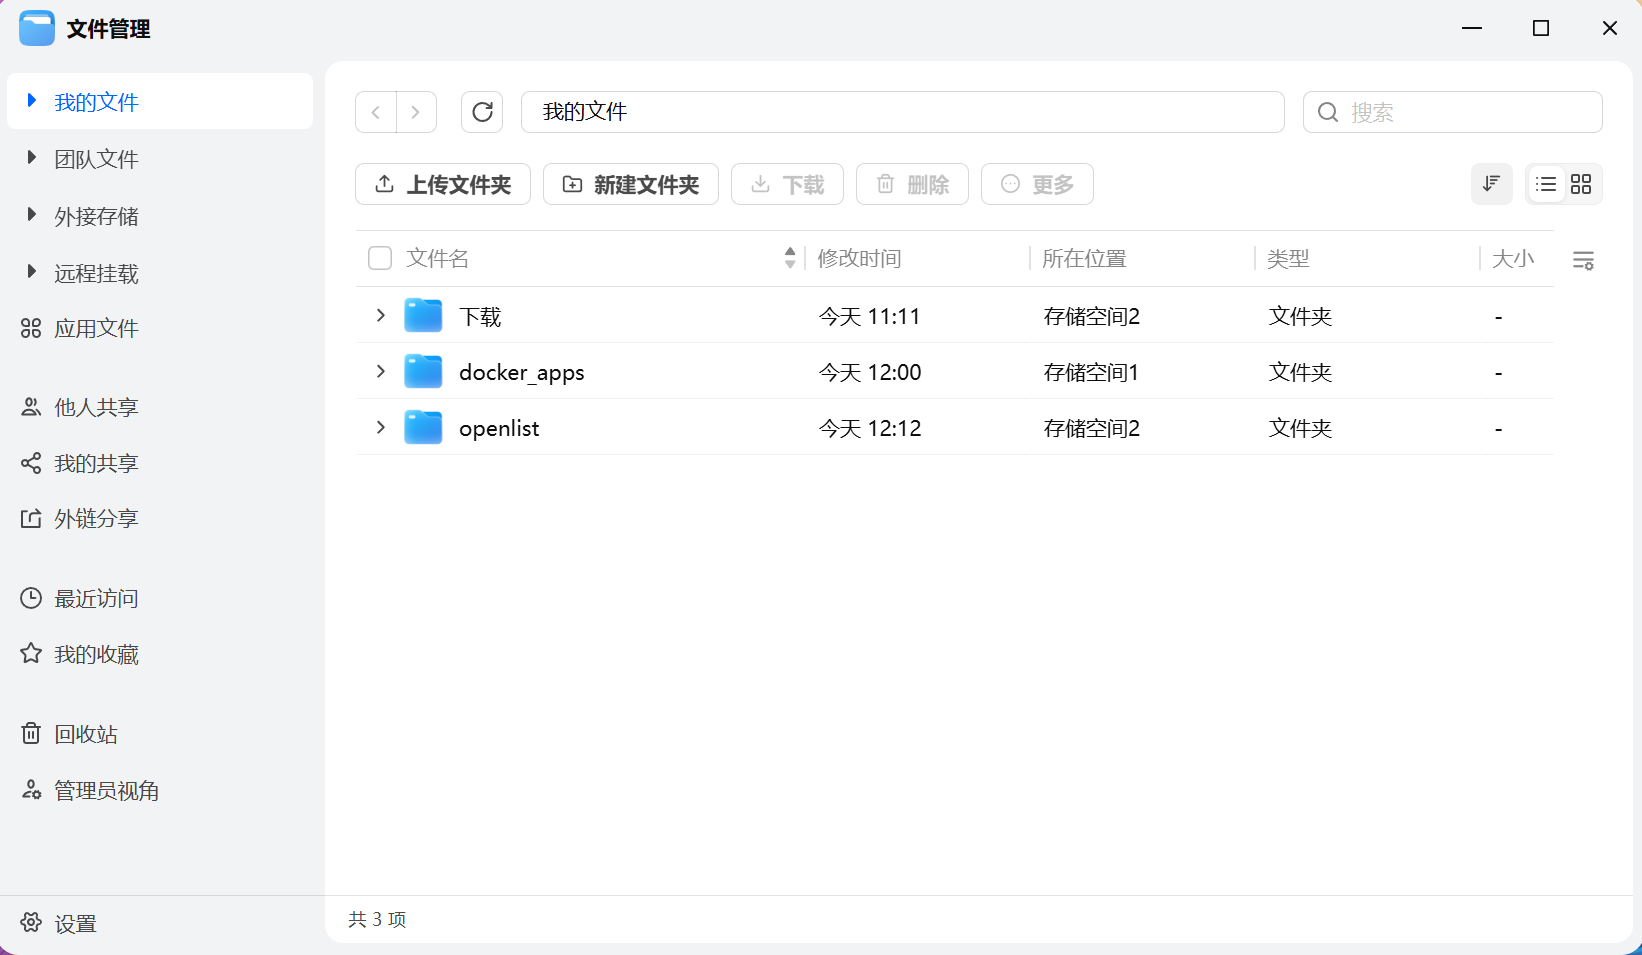The height and width of the screenshot is (955, 1642).
Task: Open the Recycle Bin (回收站)
Action: [x=85, y=734]
